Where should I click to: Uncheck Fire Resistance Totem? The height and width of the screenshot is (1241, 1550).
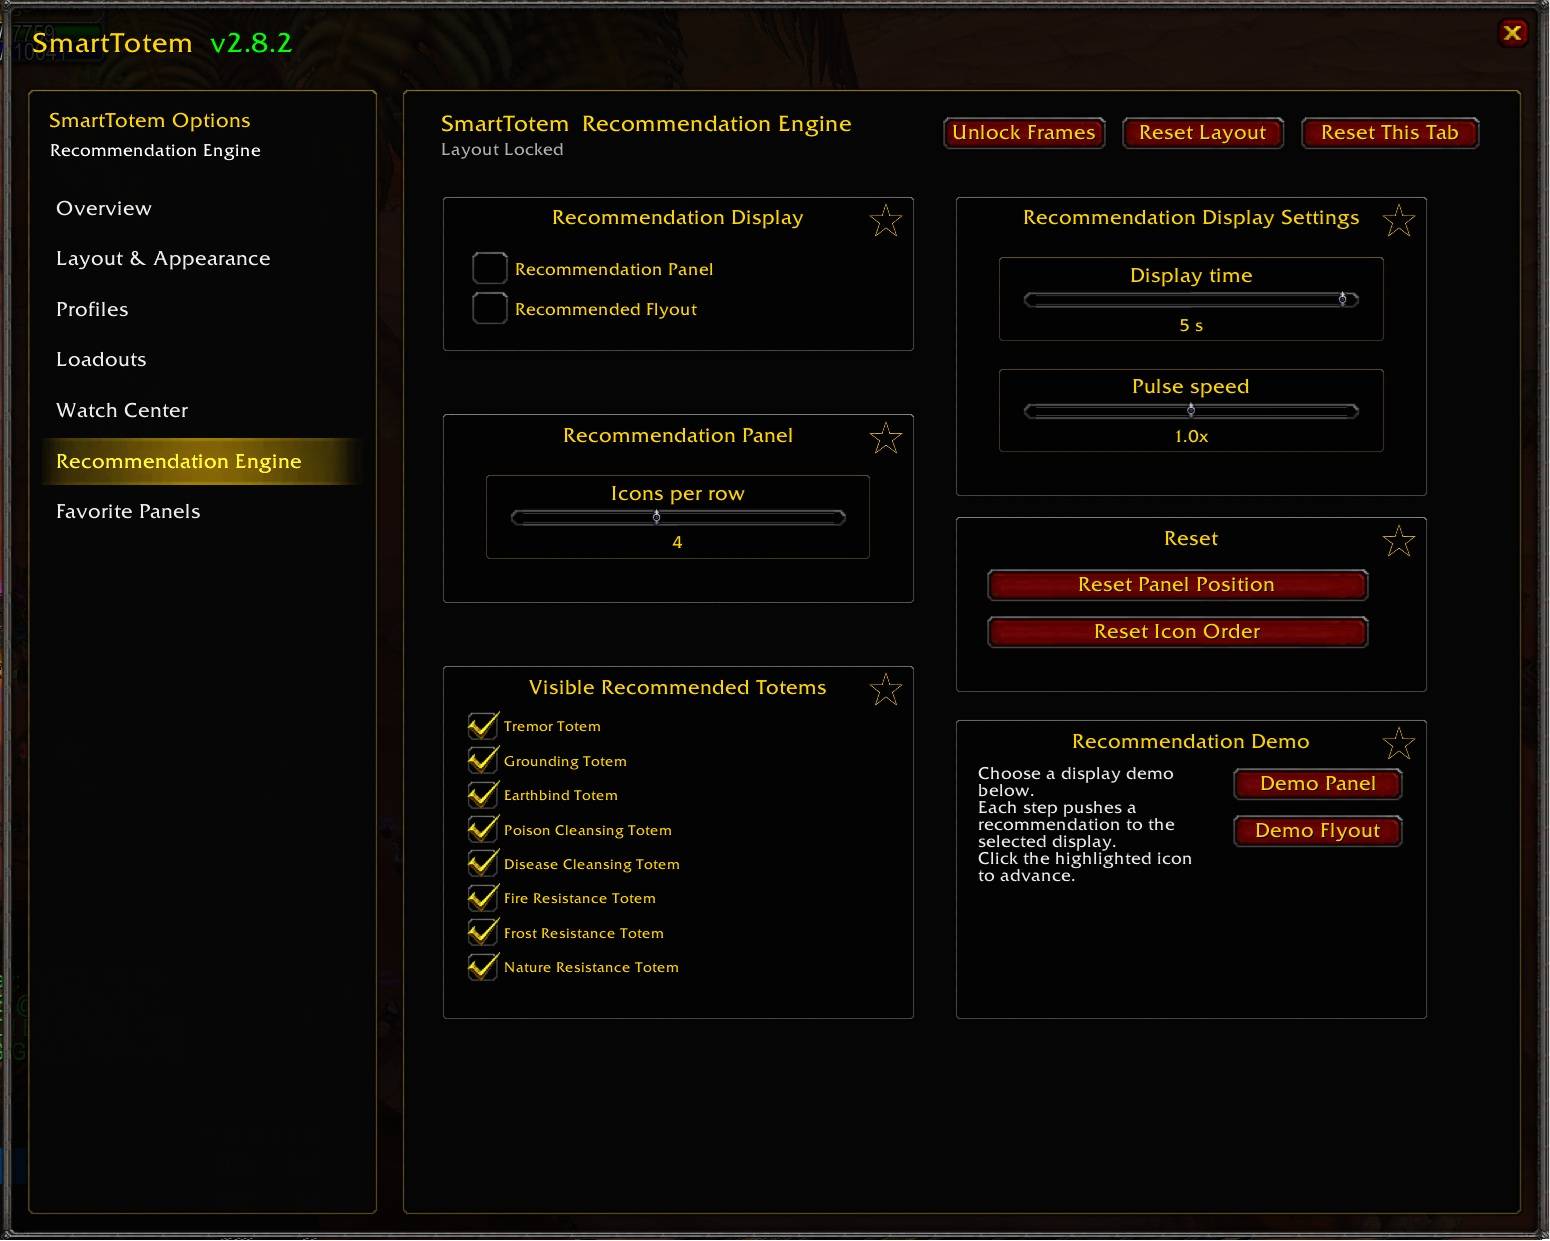(483, 898)
